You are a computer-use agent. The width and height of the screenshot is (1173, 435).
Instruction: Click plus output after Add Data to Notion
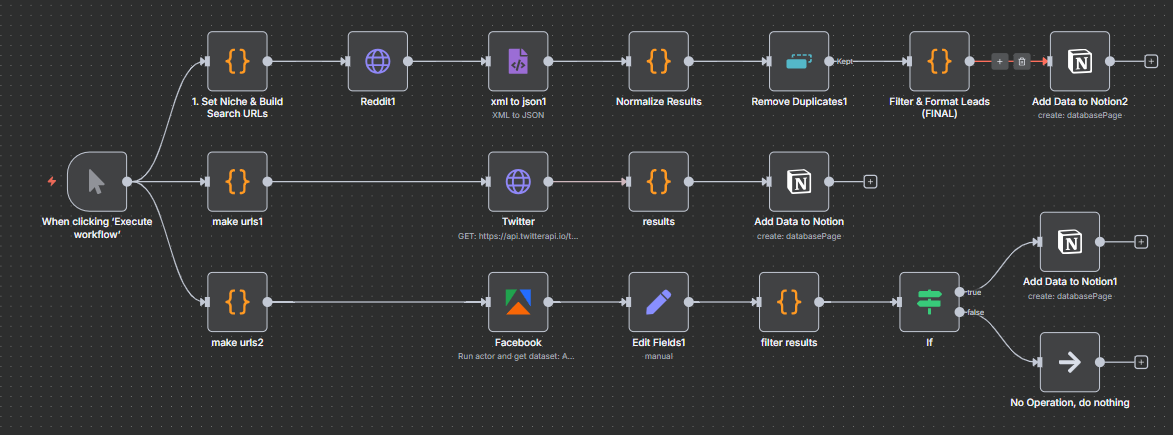point(870,181)
